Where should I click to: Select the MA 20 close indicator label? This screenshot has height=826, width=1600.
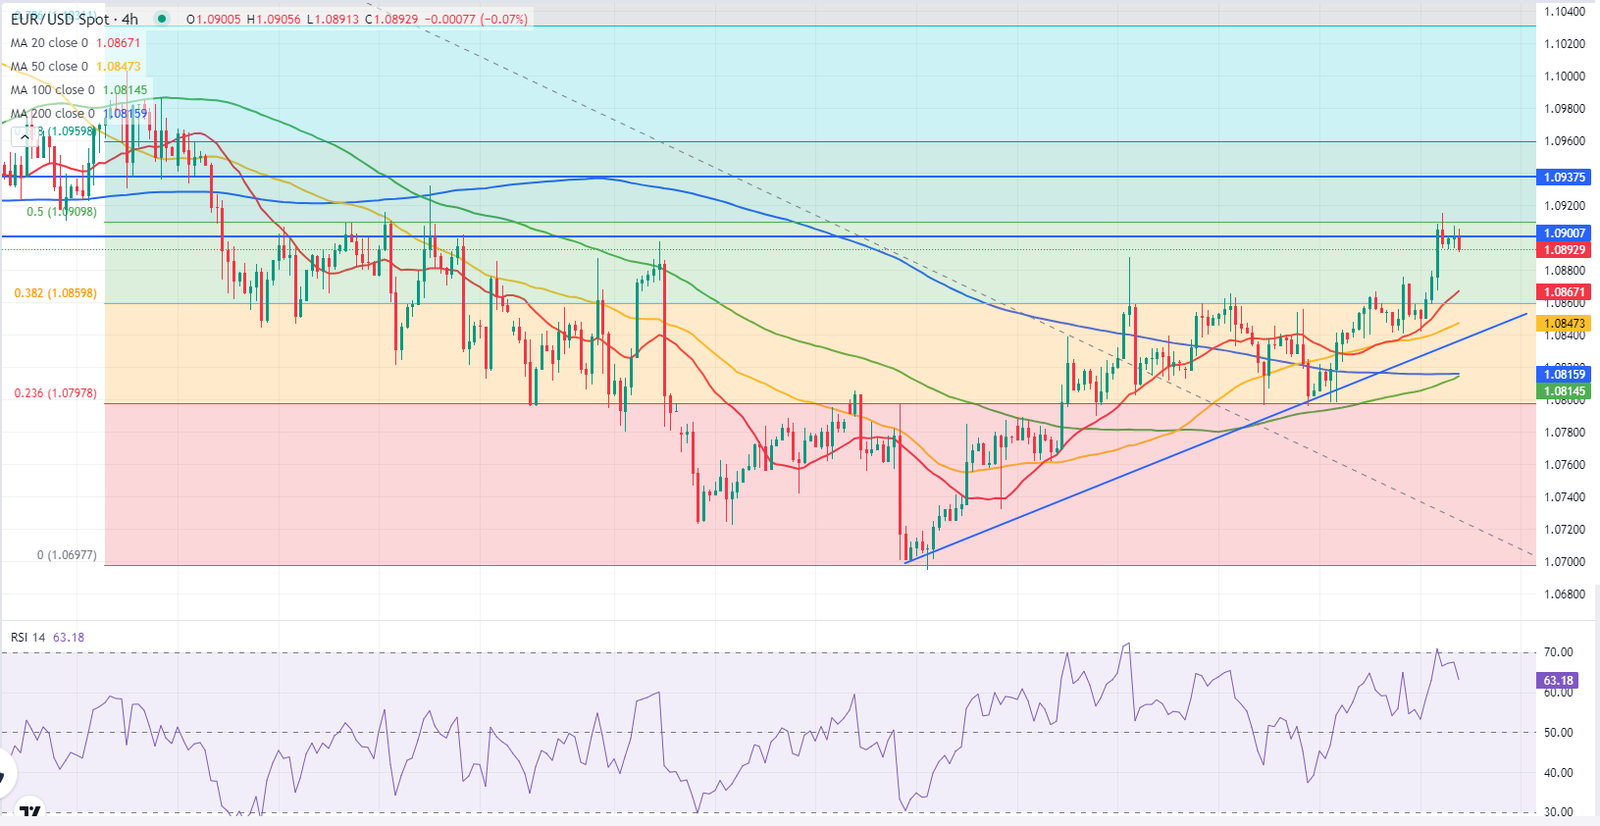(x=49, y=43)
